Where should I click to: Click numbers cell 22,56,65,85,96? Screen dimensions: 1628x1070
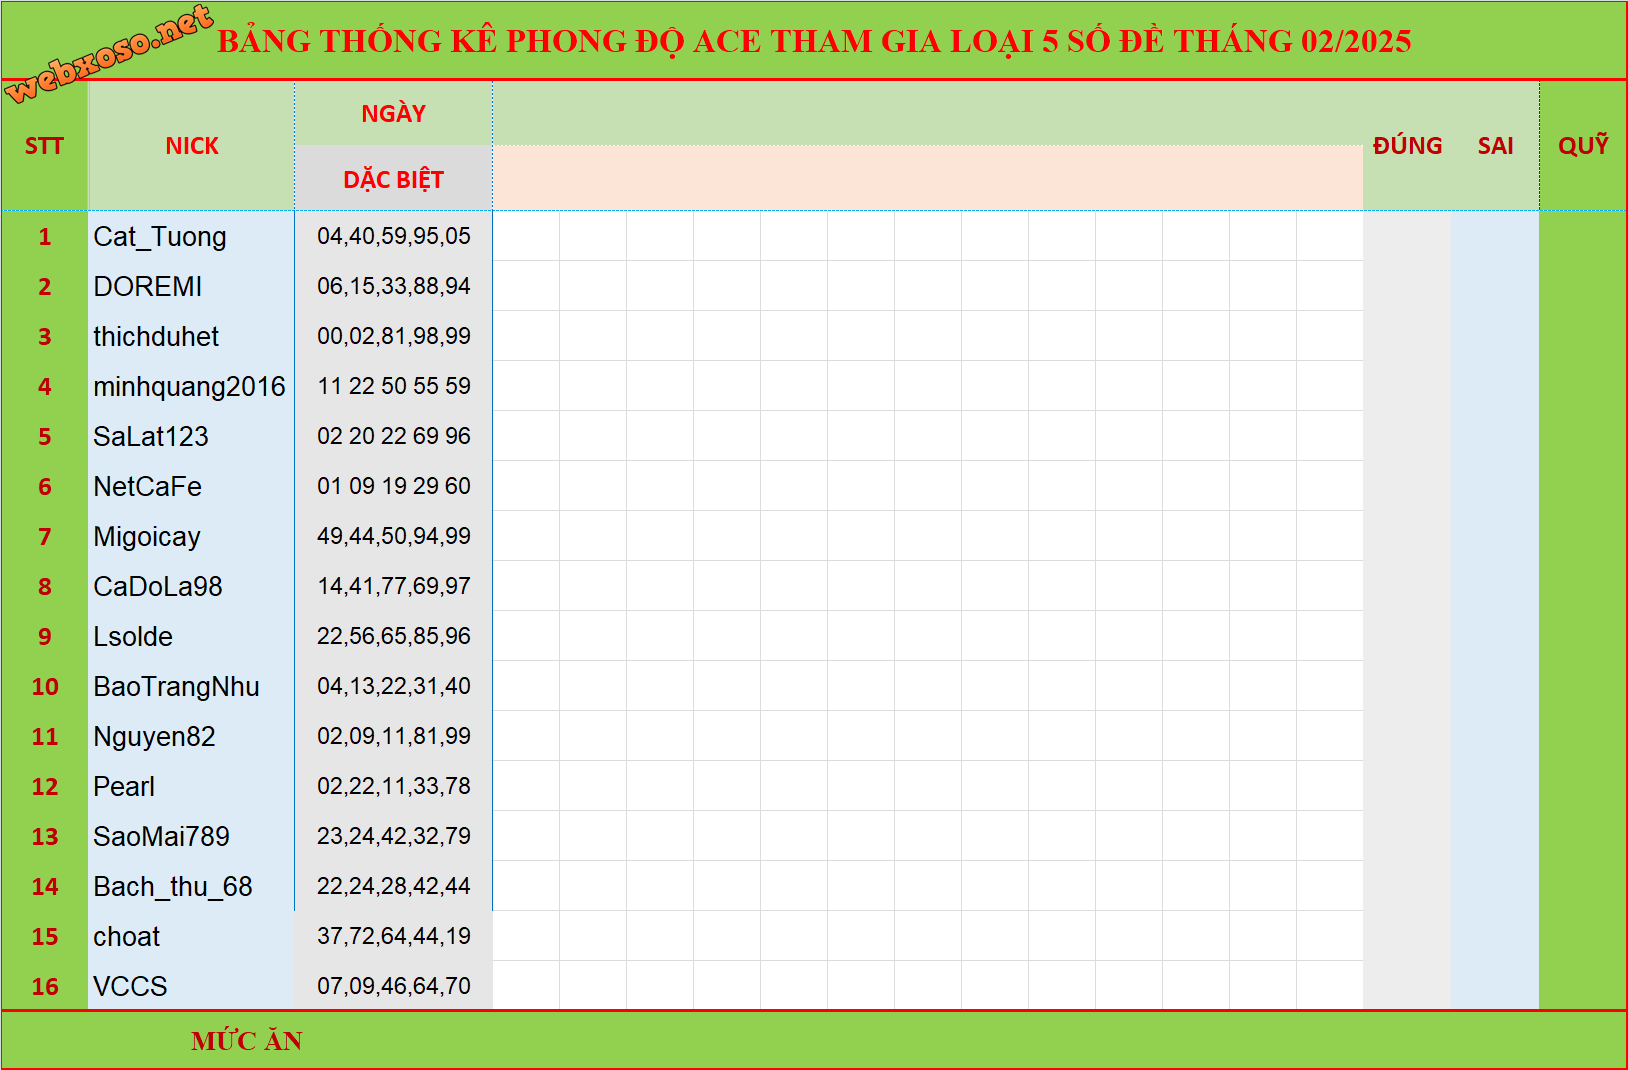pyautogui.click(x=393, y=636)
